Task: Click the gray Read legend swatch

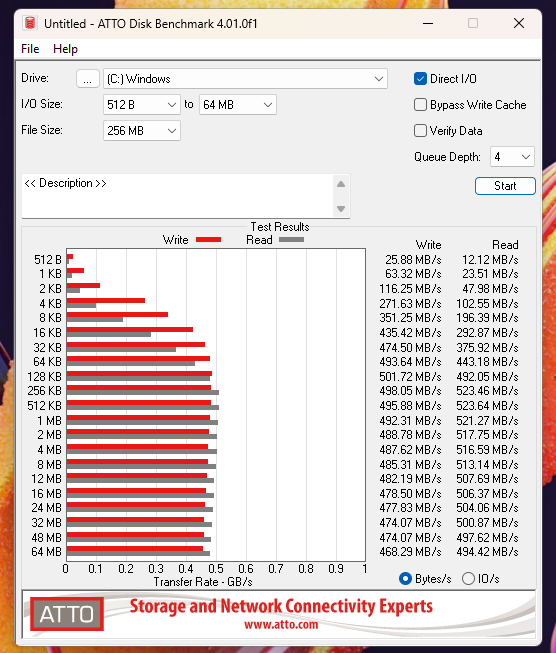Action: point(292,239)
